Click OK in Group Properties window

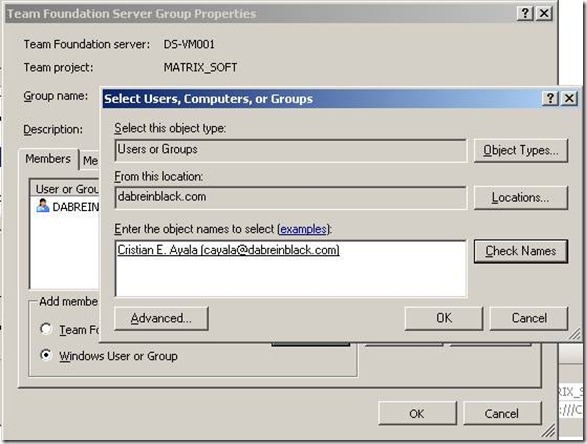[x=417, y=413]
